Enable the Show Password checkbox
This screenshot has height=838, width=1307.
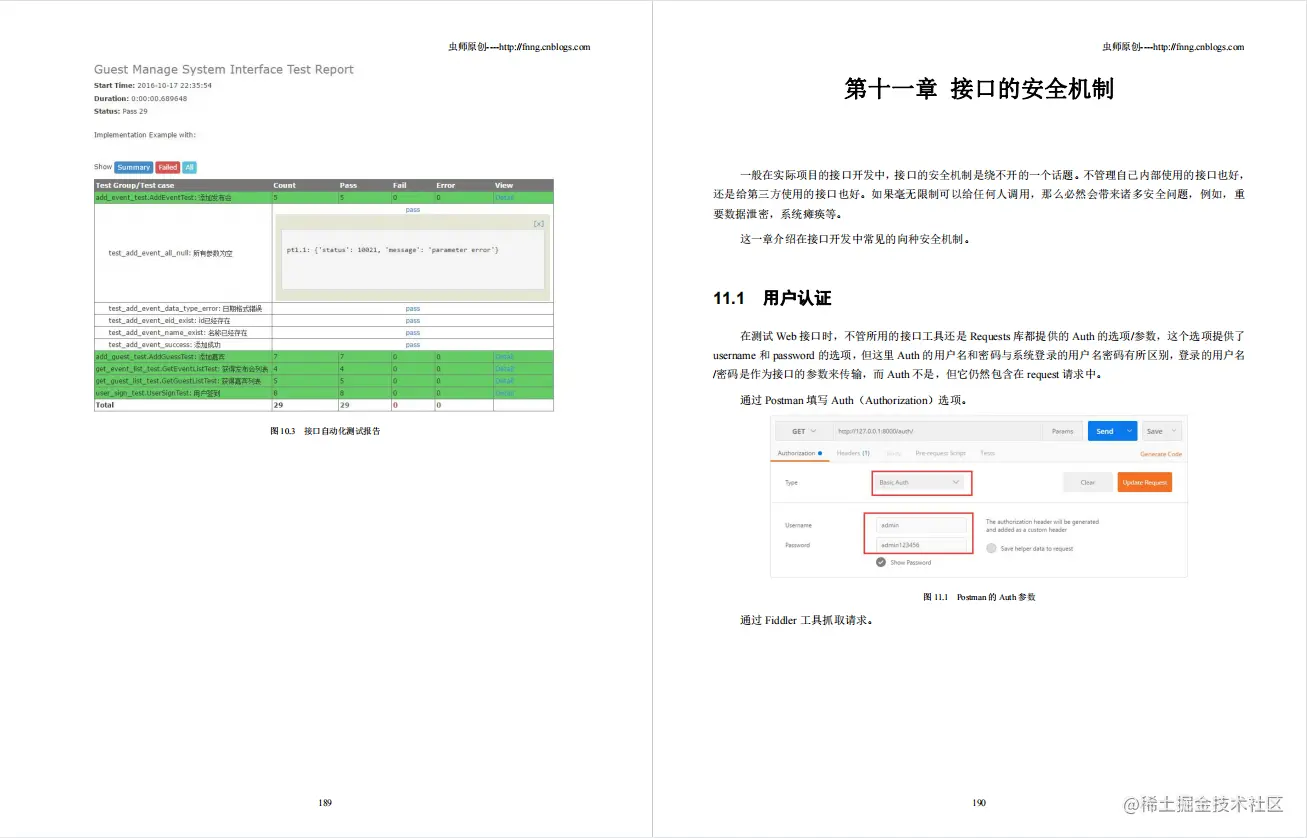pyautogui.click(x=881, y=562)
